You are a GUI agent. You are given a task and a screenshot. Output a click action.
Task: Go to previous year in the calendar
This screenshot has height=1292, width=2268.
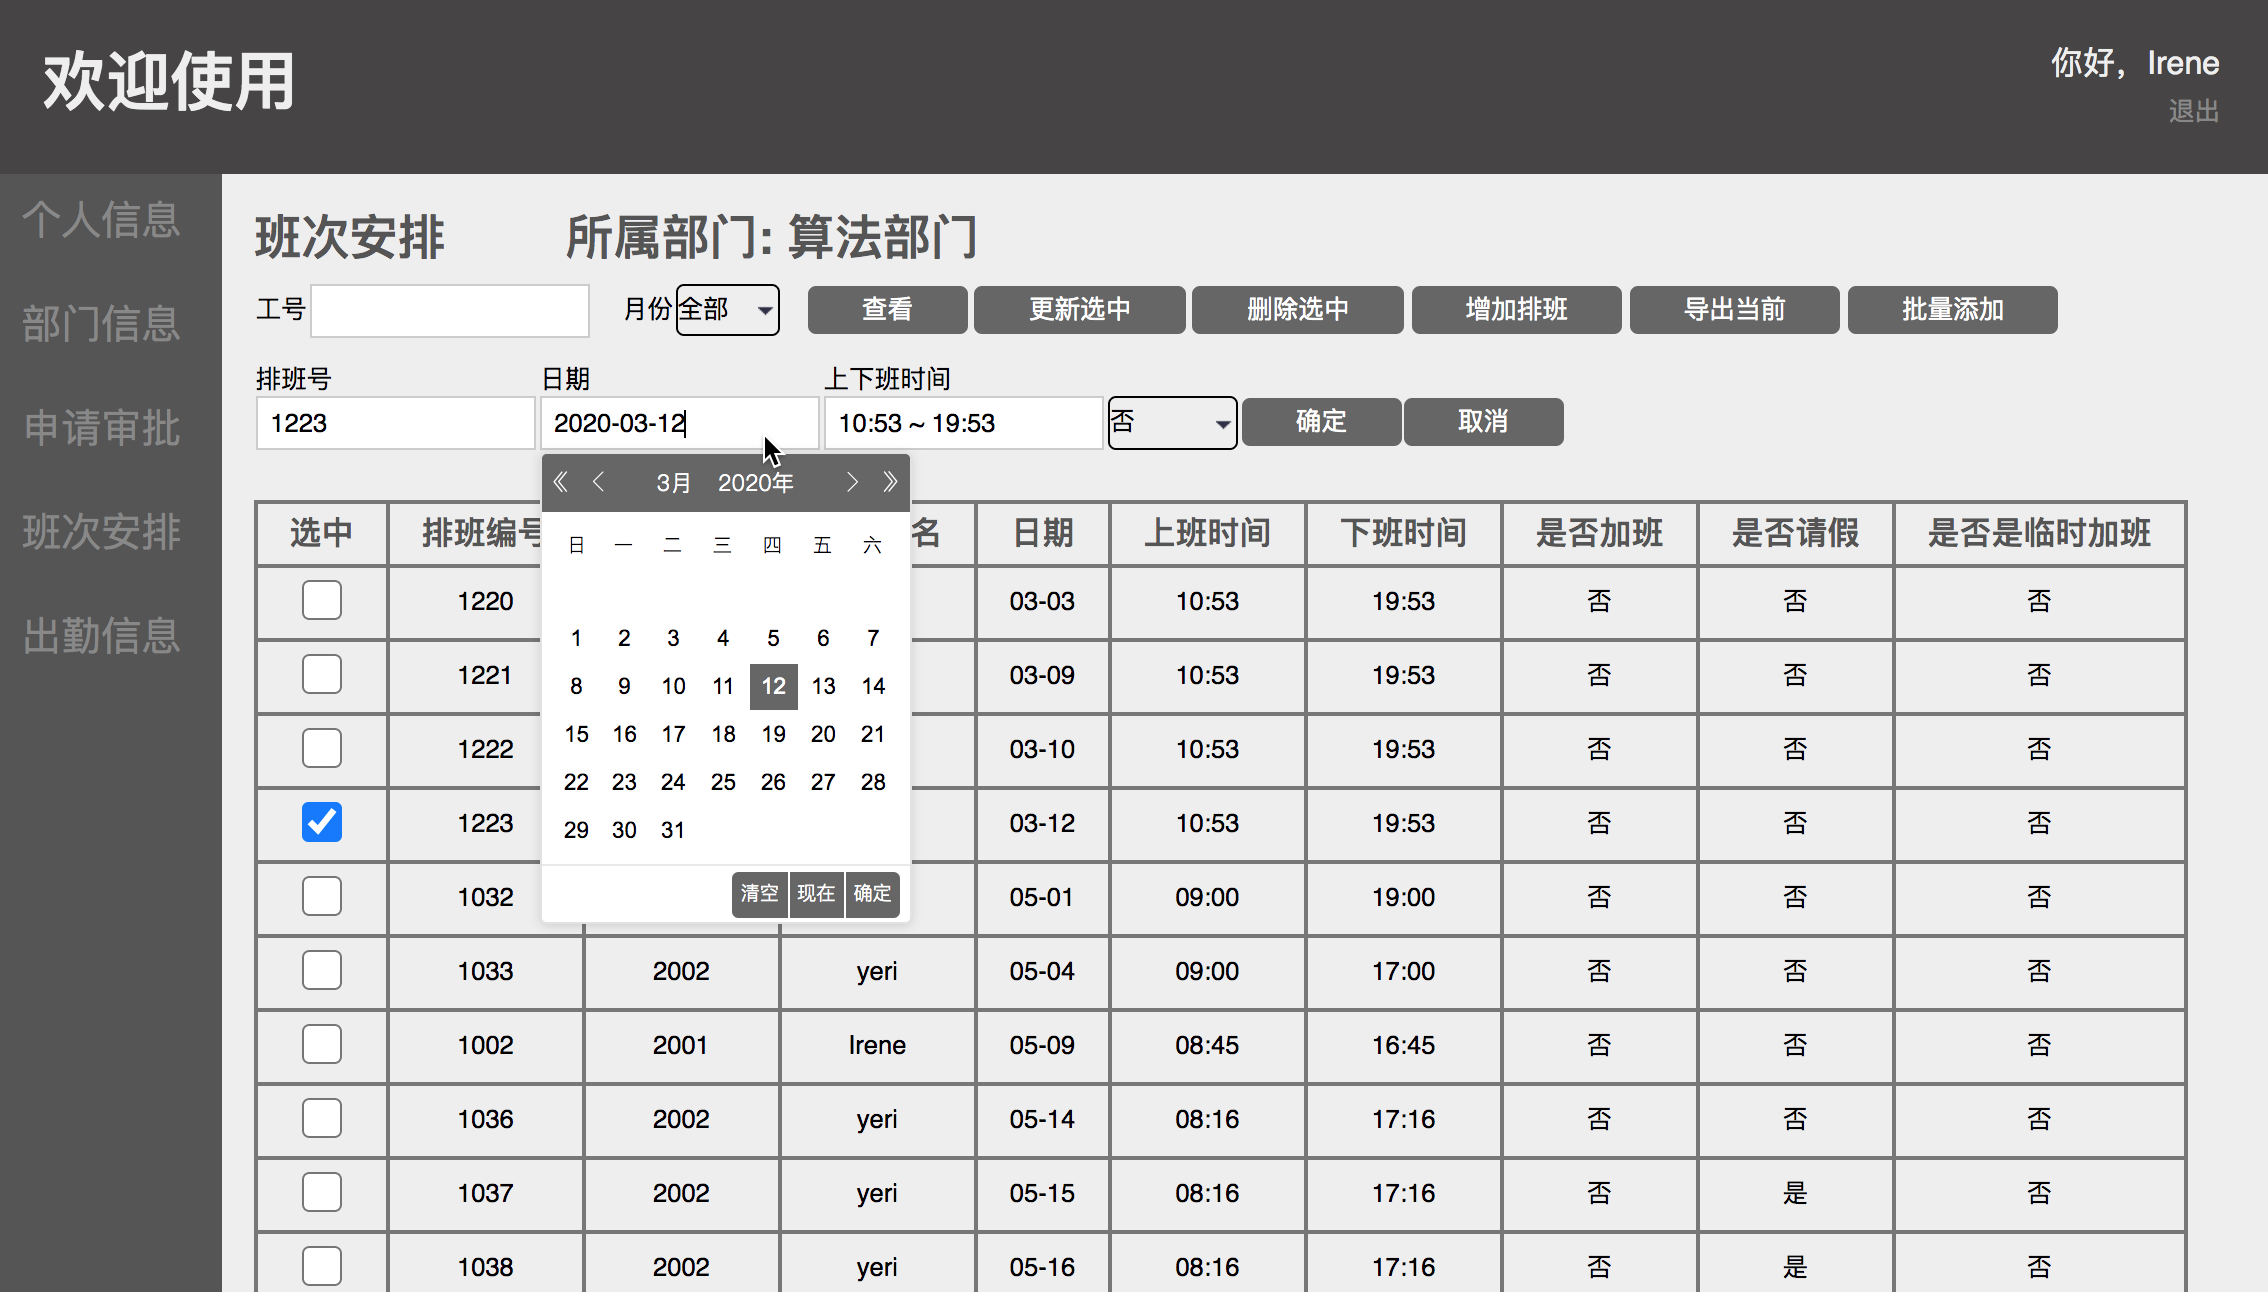pyautogui.click(x=561, y=482)
